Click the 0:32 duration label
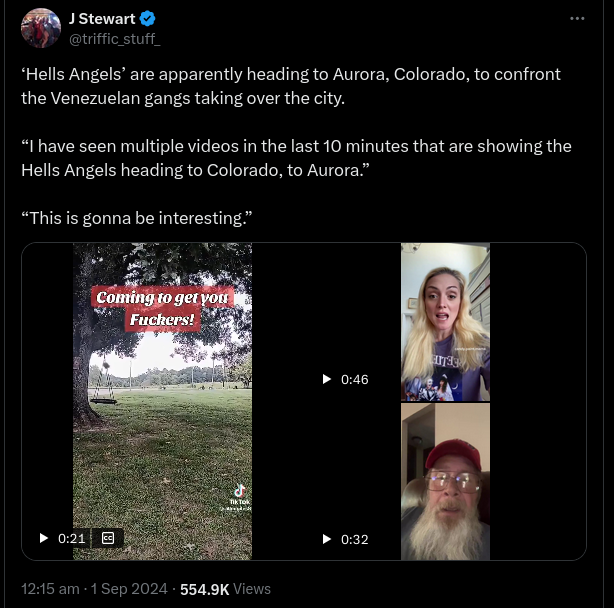614x608 pixels. 355,539
